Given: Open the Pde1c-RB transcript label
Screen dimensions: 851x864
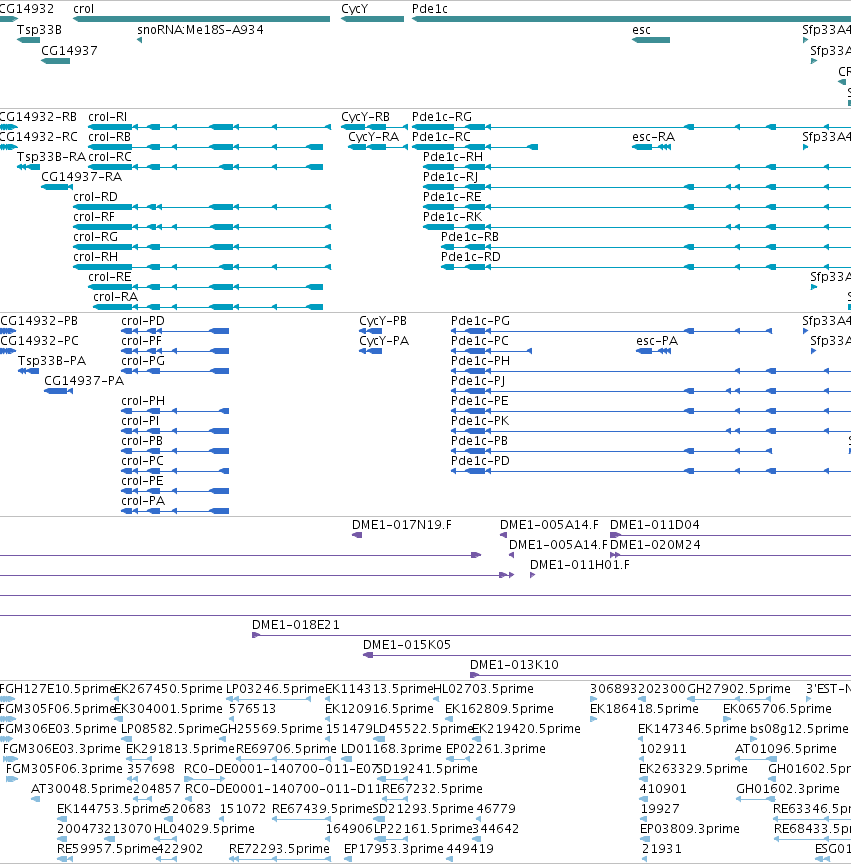Looking at the screenshot, I should [x=470, y=237].
